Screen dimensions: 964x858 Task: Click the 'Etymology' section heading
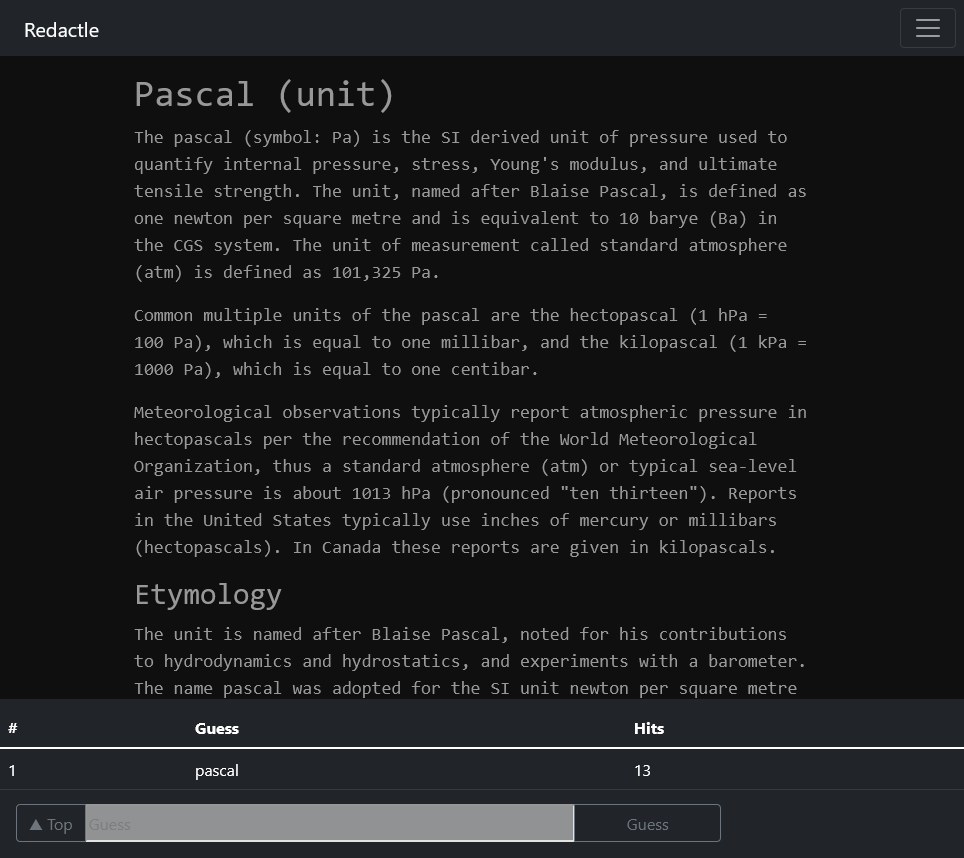(x=208, y=594)
